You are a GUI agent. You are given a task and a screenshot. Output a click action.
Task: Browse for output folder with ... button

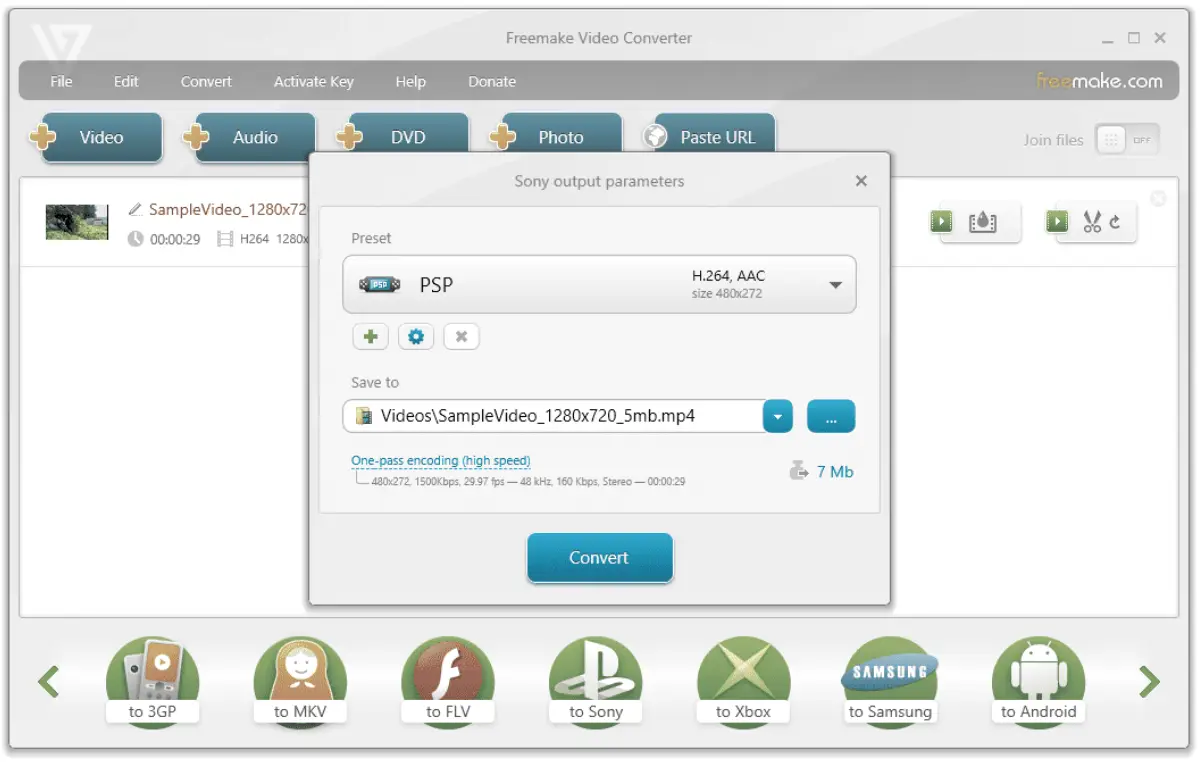coord(831,416)
